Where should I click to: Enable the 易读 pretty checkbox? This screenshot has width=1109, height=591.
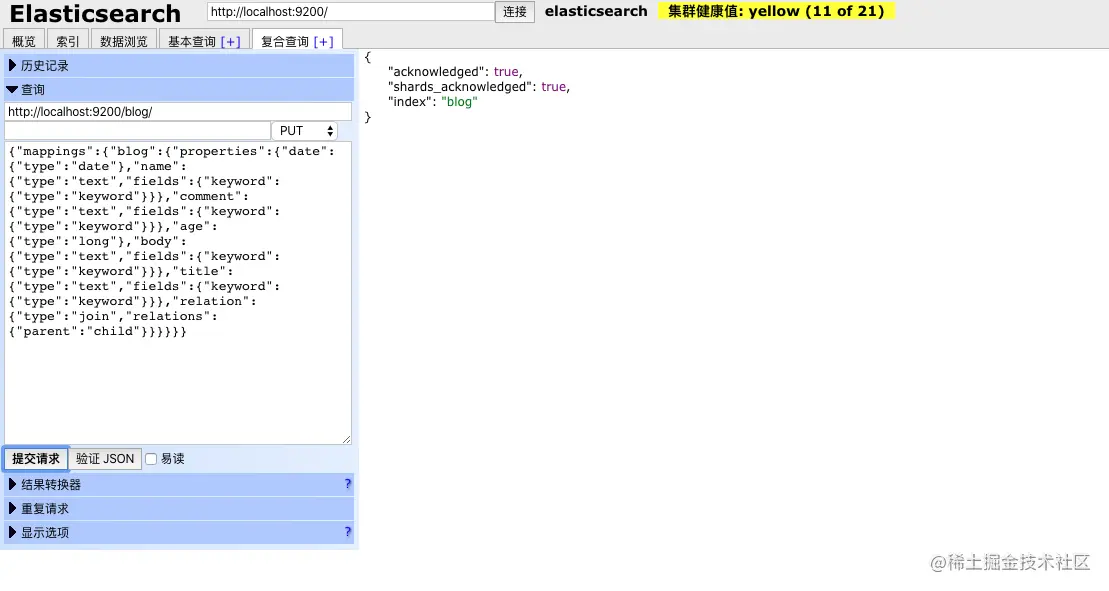click(151, 459)
